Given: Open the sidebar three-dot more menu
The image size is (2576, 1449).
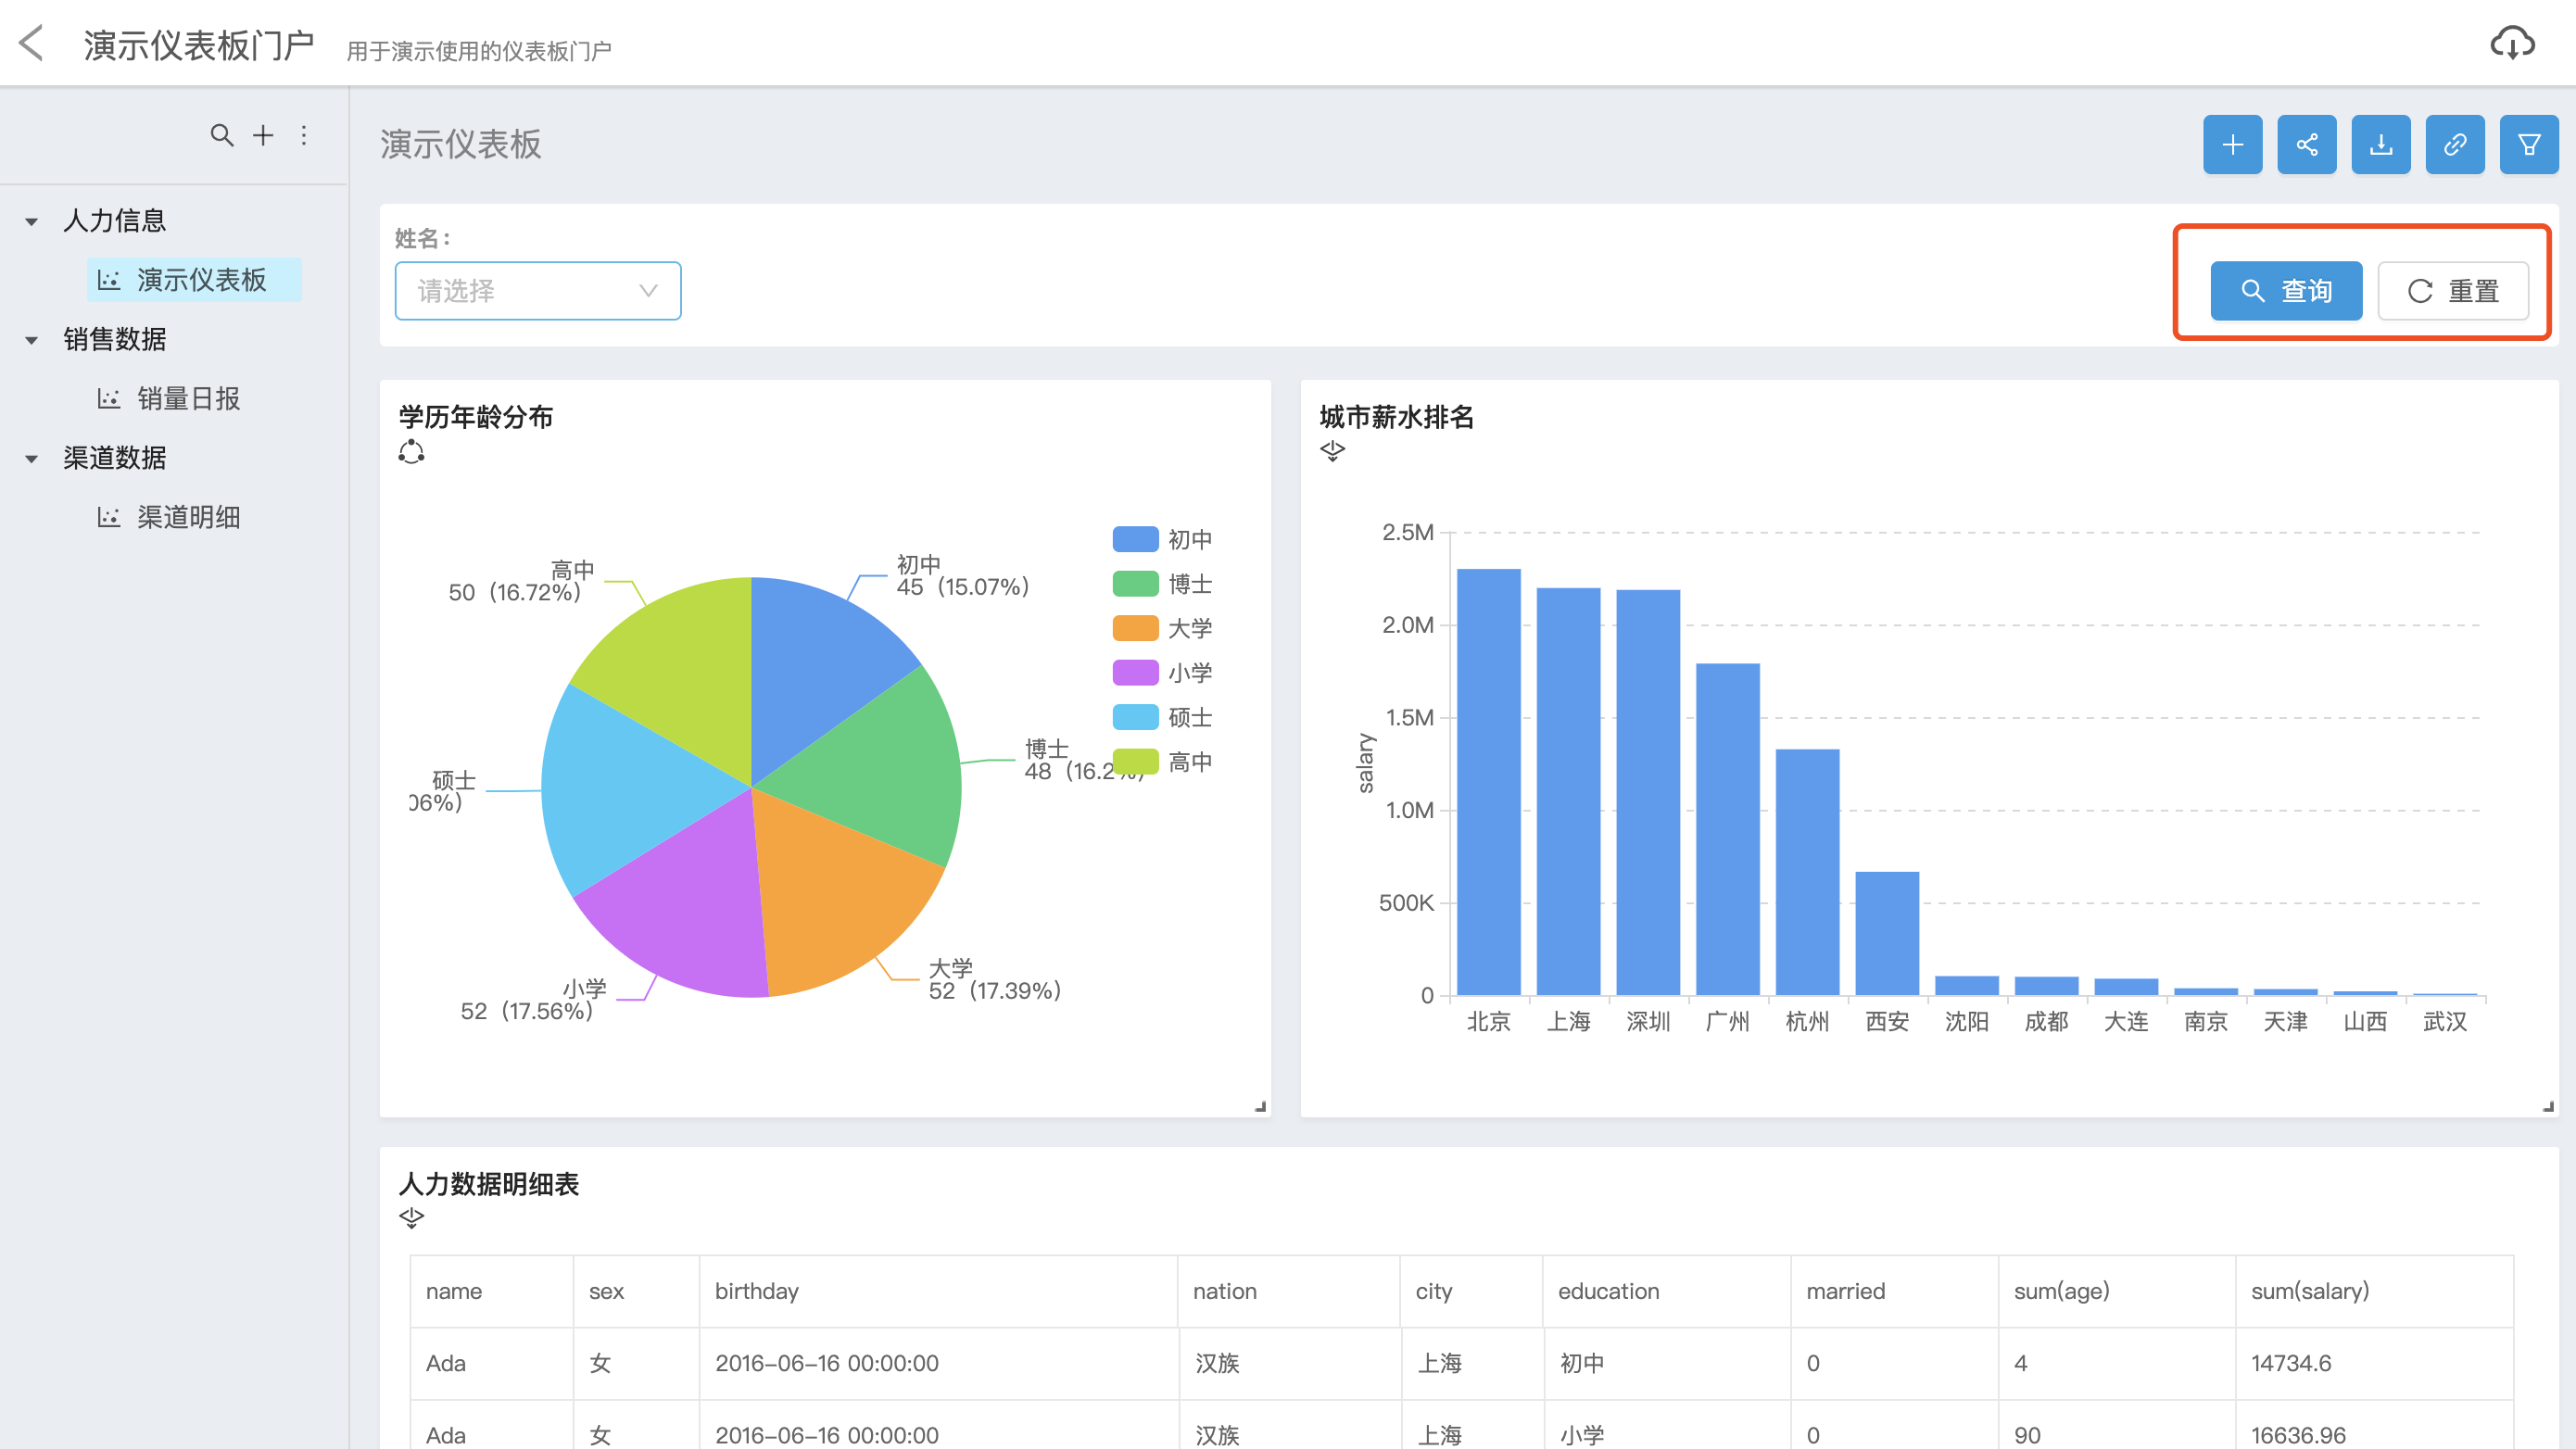Looking at the screenshot, I should (x=304, y=135).
